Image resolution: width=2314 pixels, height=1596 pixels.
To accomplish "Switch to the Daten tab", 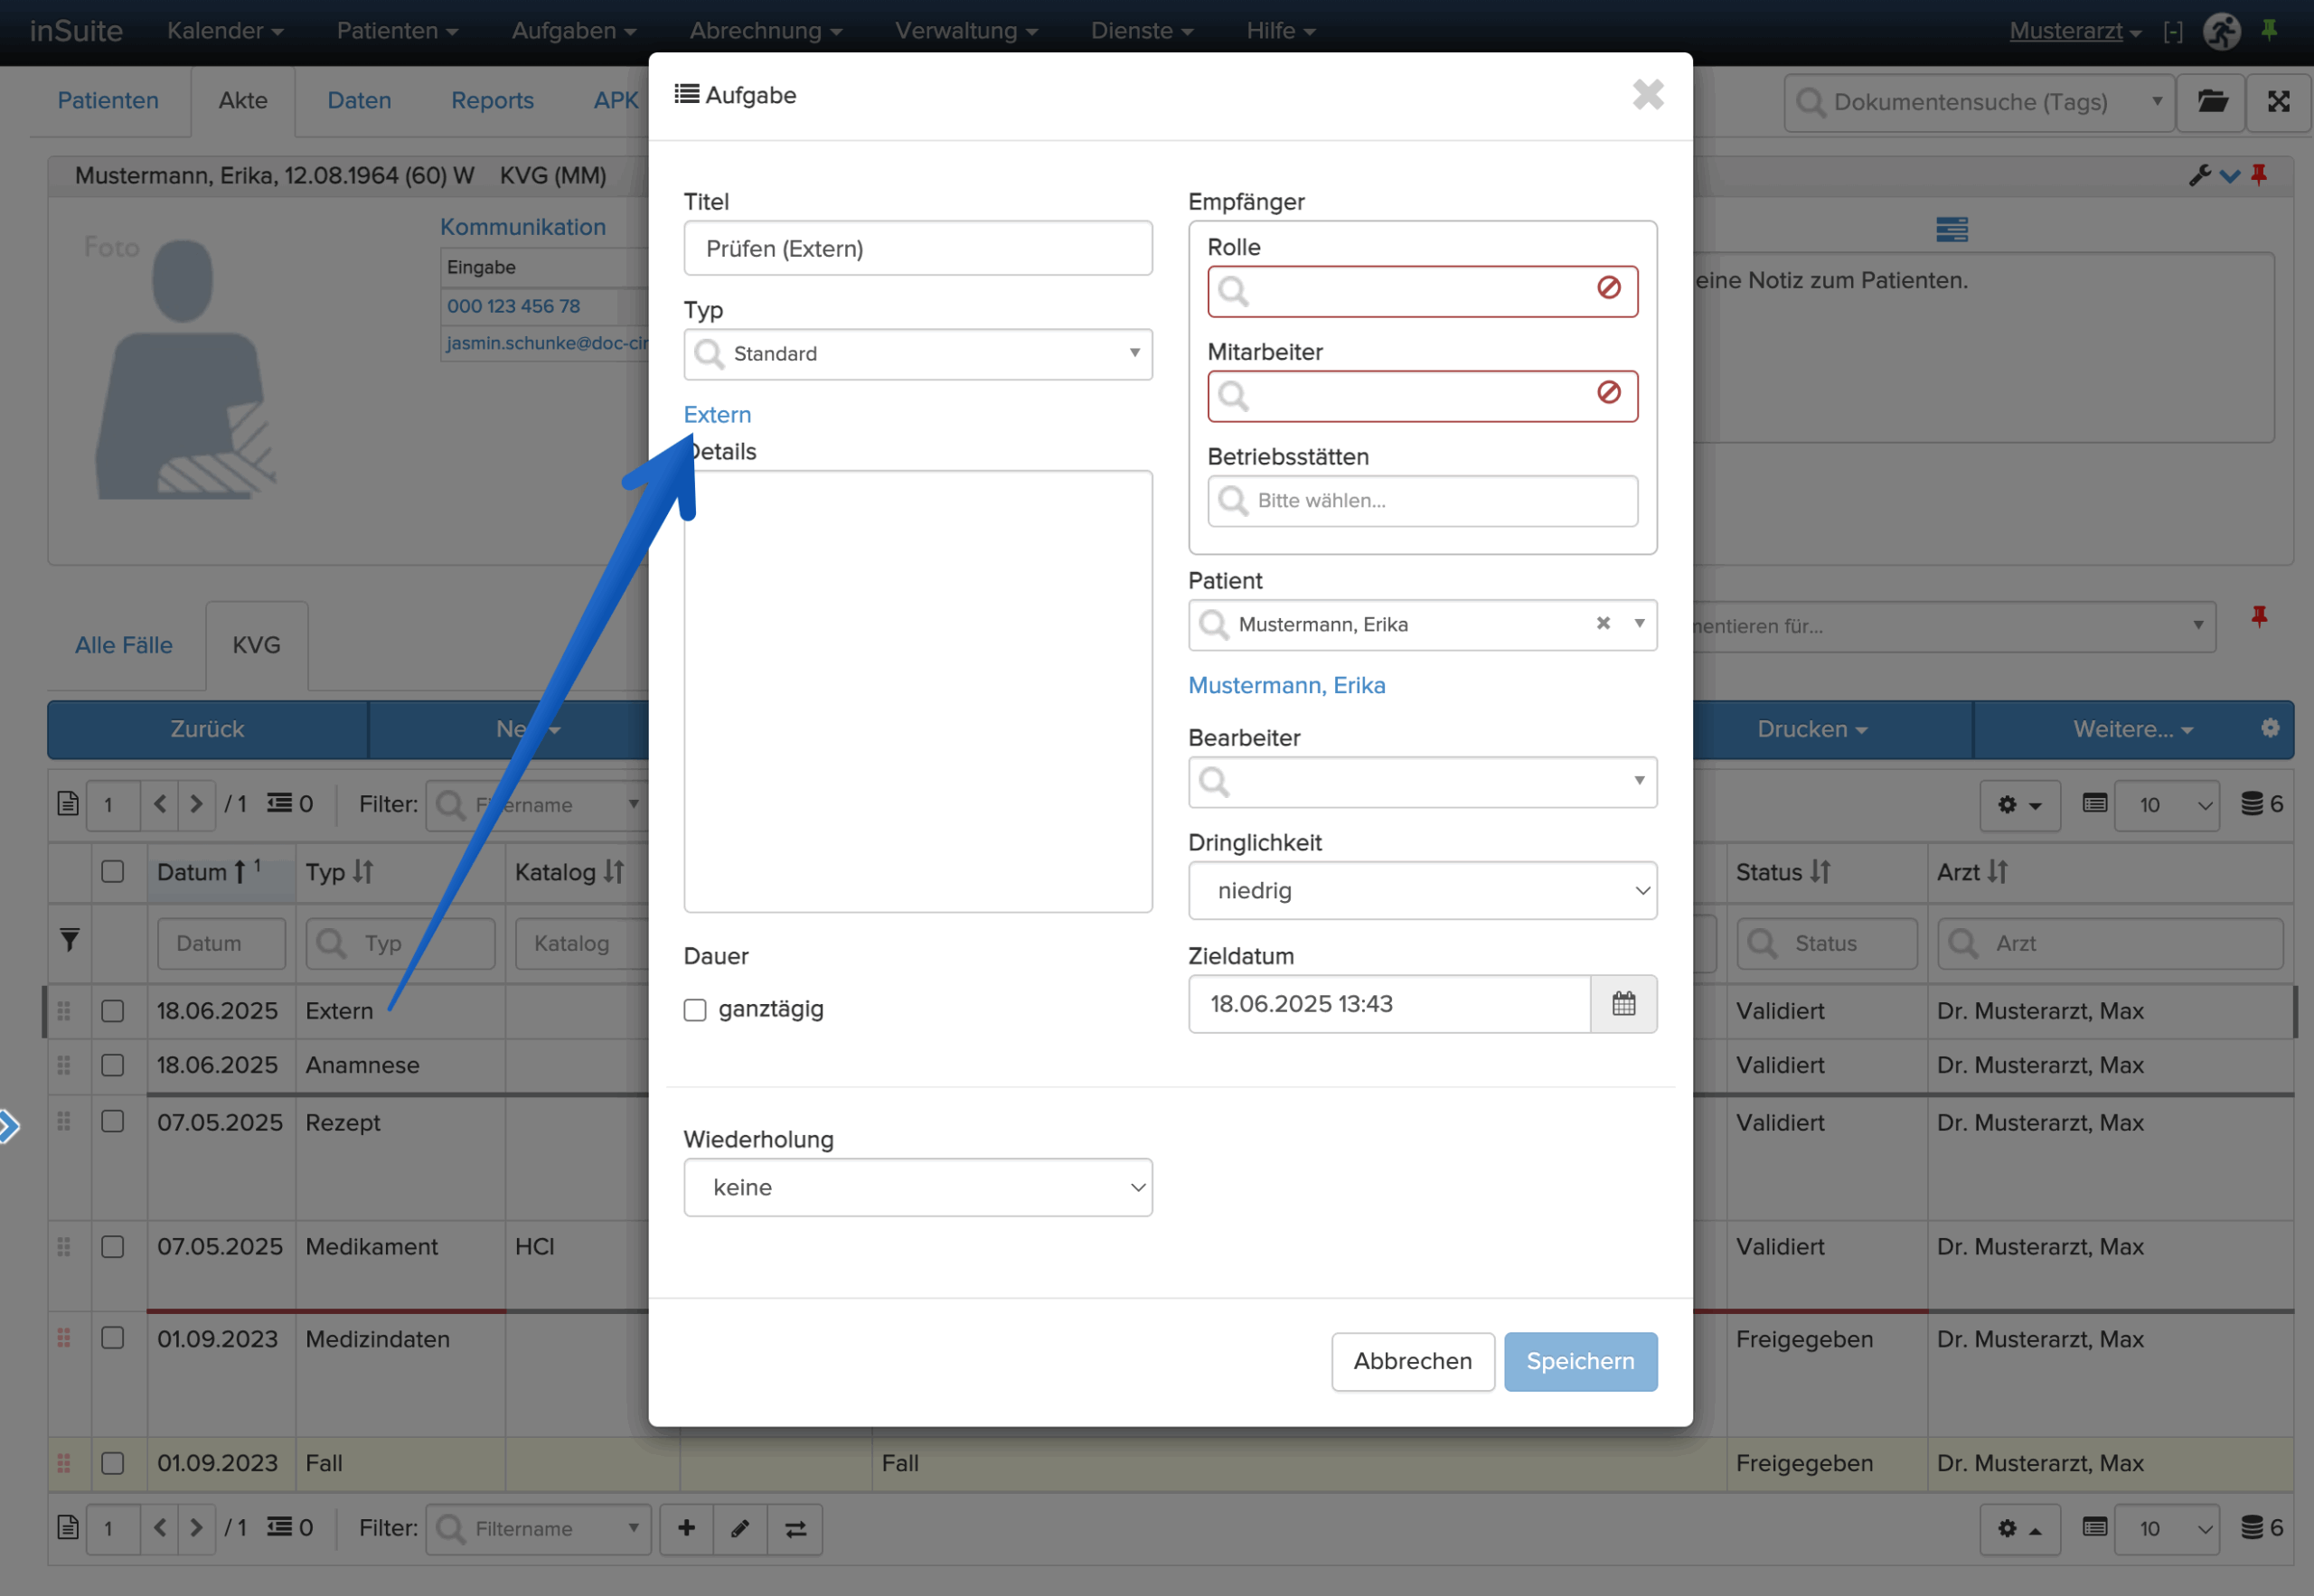I will coord(359,101).
